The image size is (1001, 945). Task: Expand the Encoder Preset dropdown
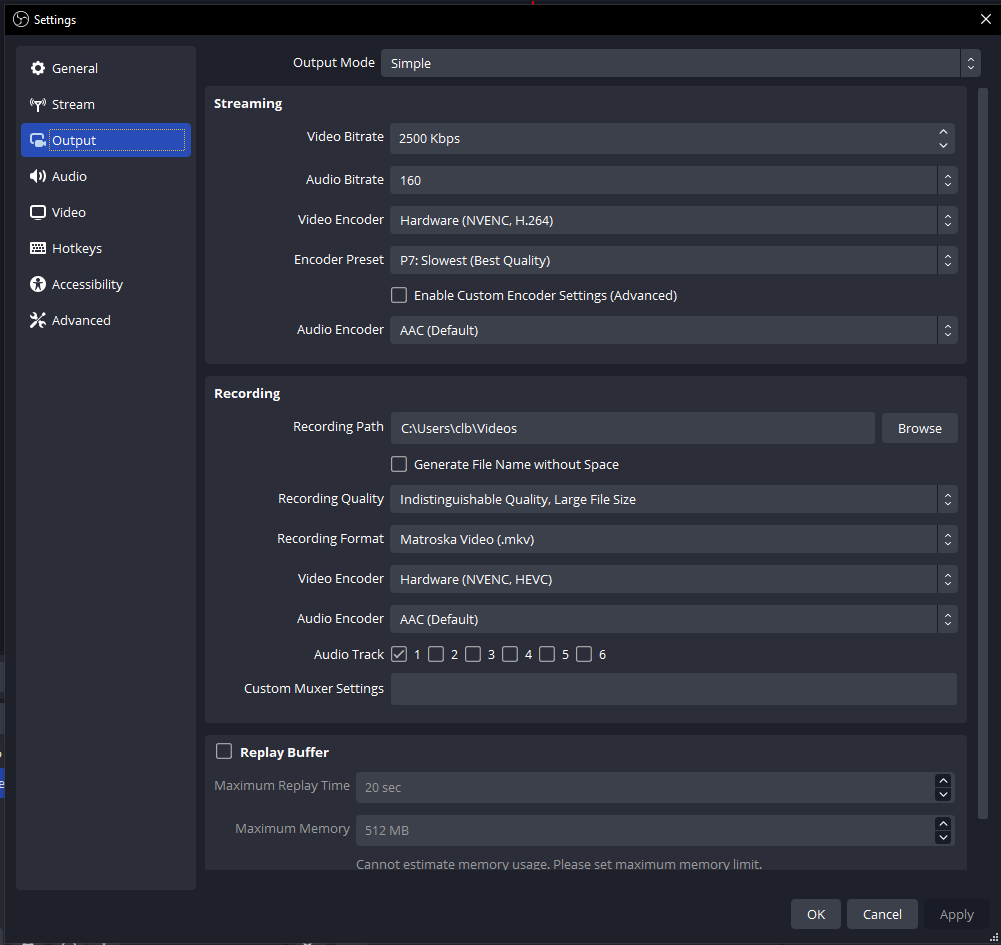point(673,260)
